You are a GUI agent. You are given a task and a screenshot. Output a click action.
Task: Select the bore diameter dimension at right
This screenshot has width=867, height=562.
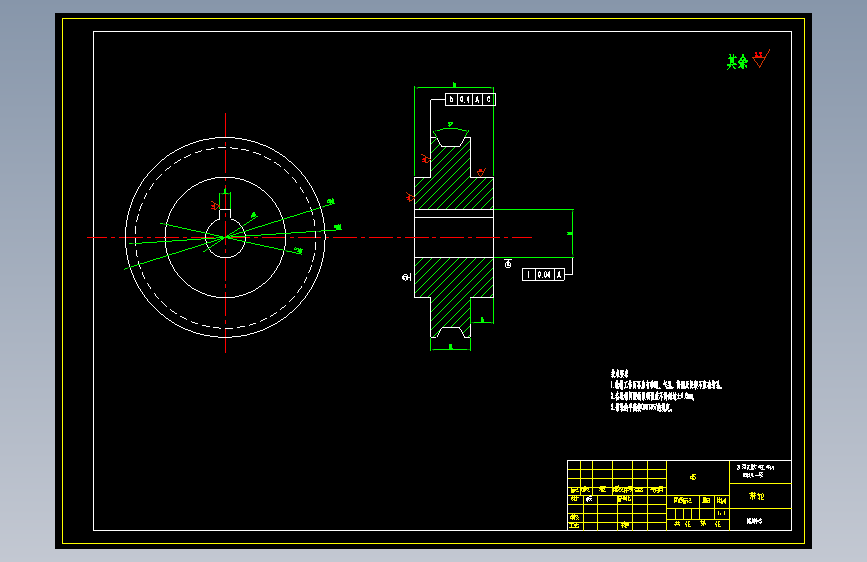click(572, 233)
